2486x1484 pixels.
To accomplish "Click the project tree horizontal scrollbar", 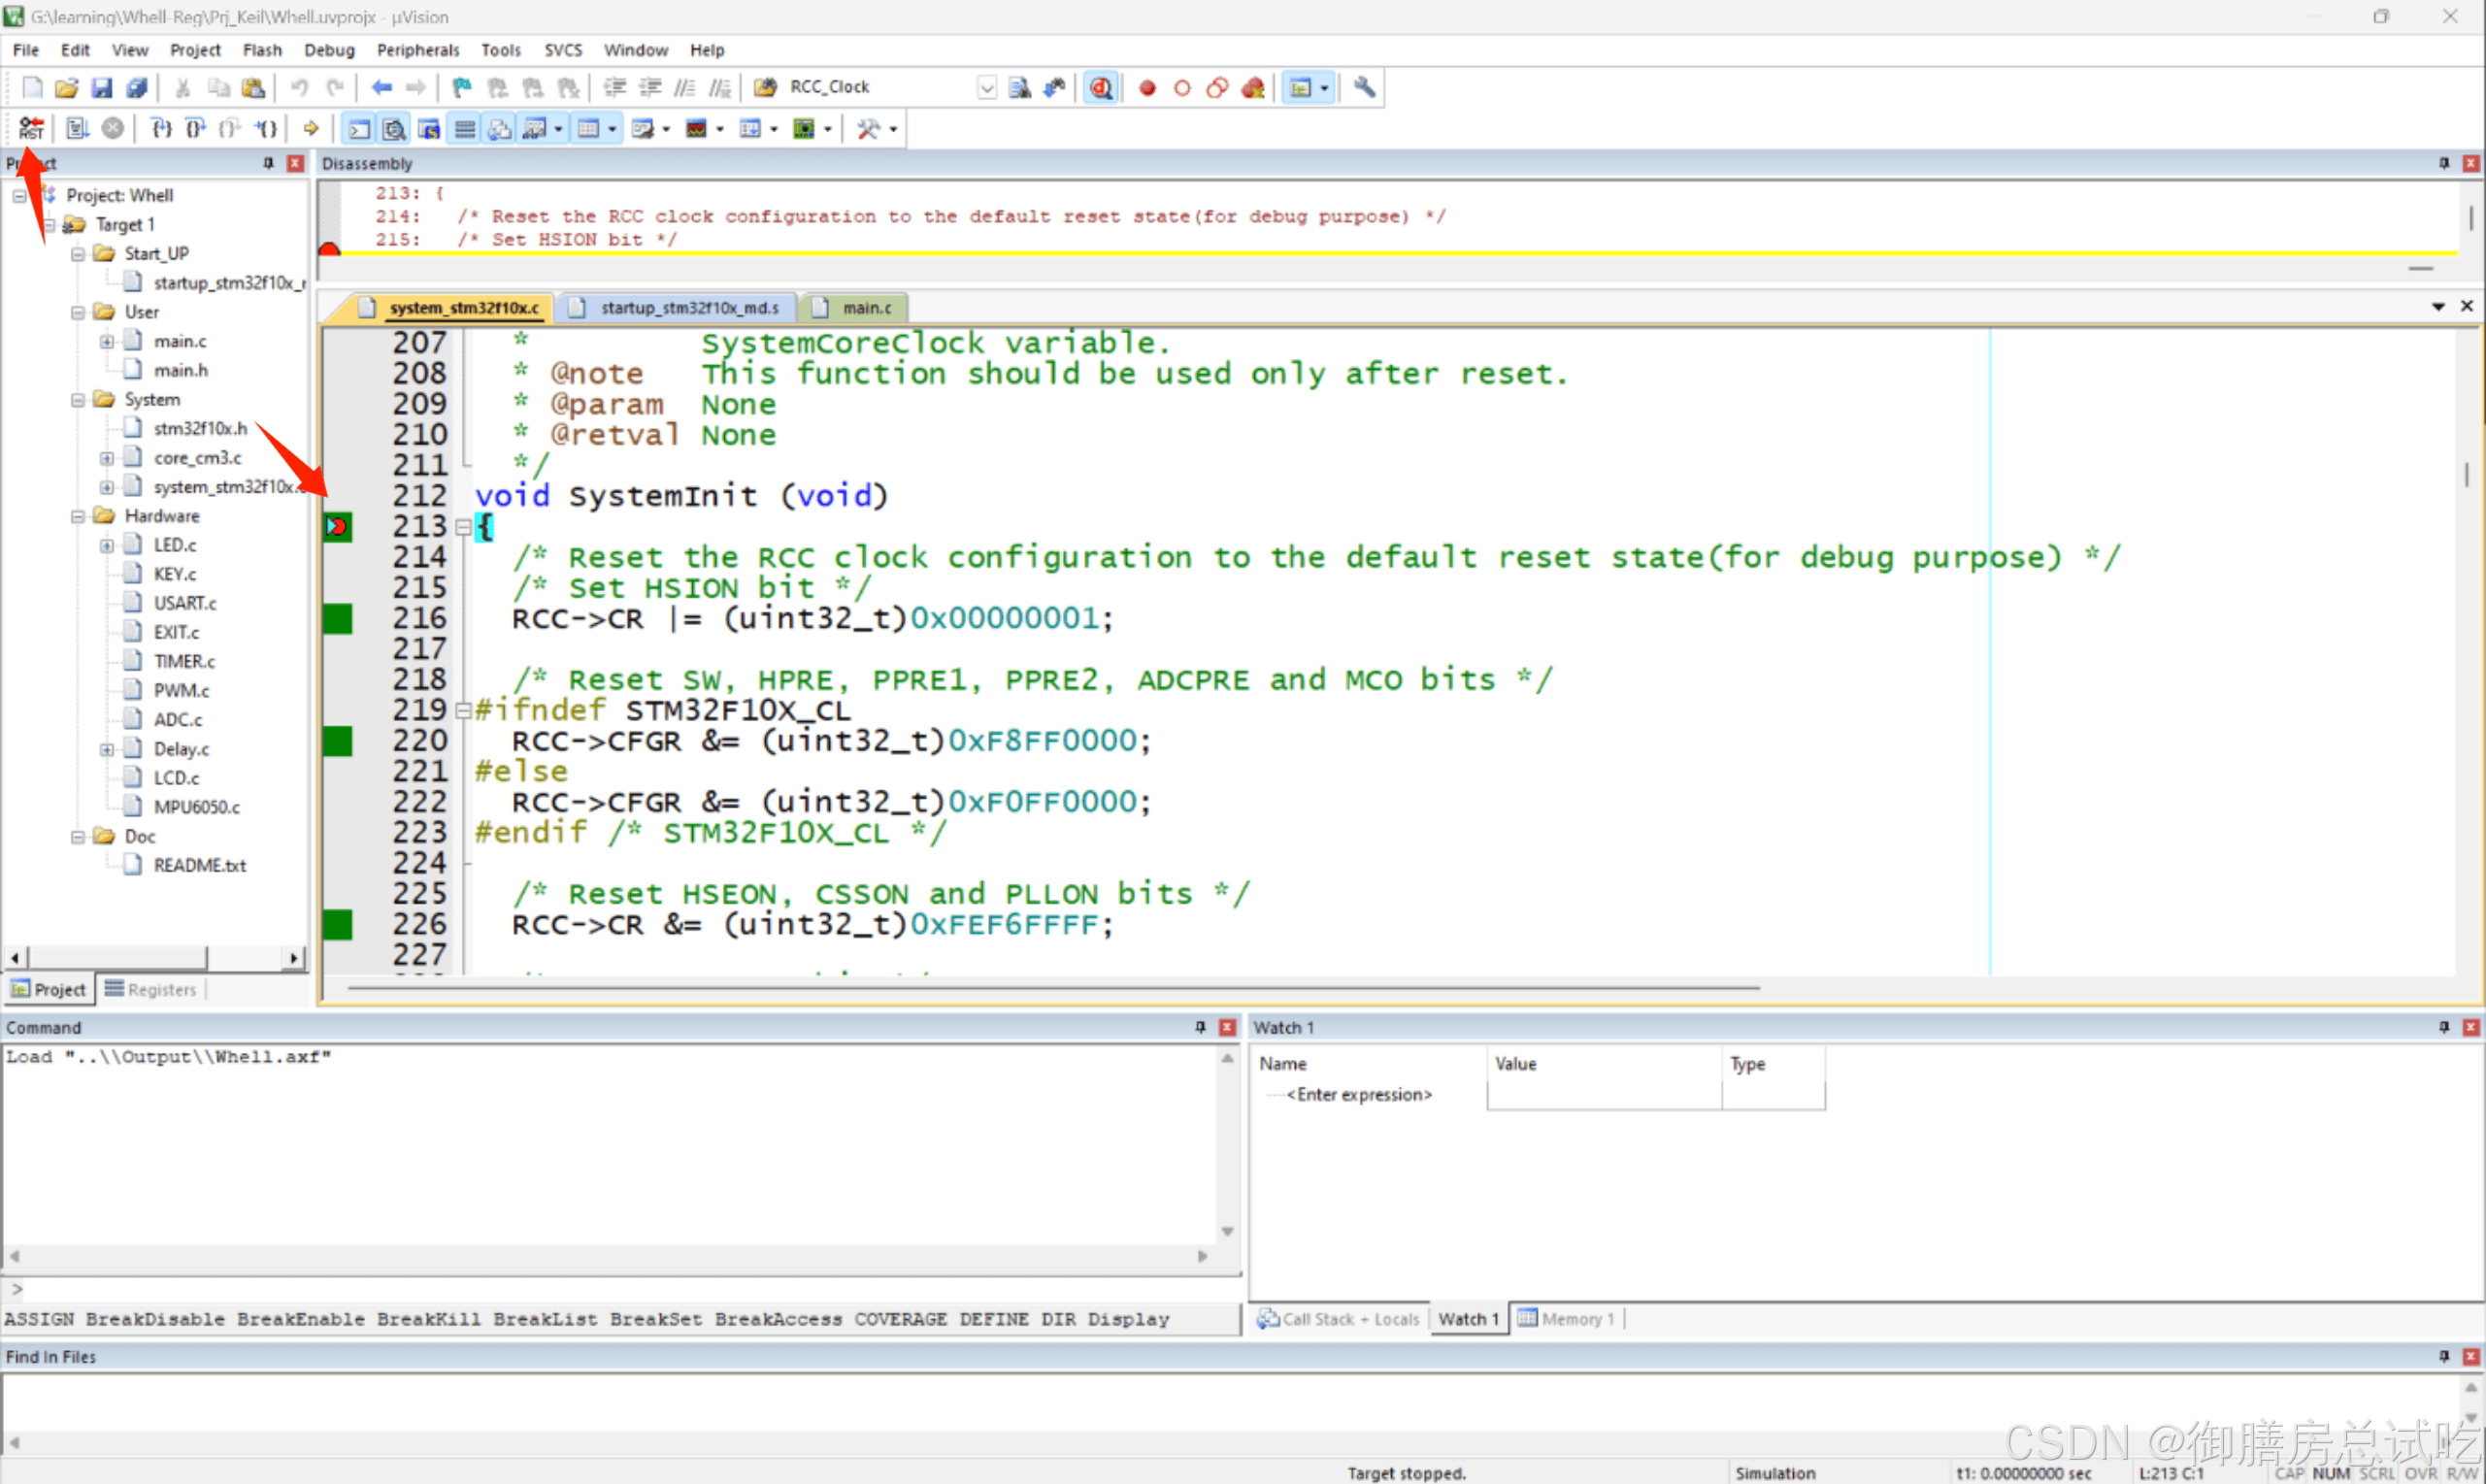I will point(155,958).
